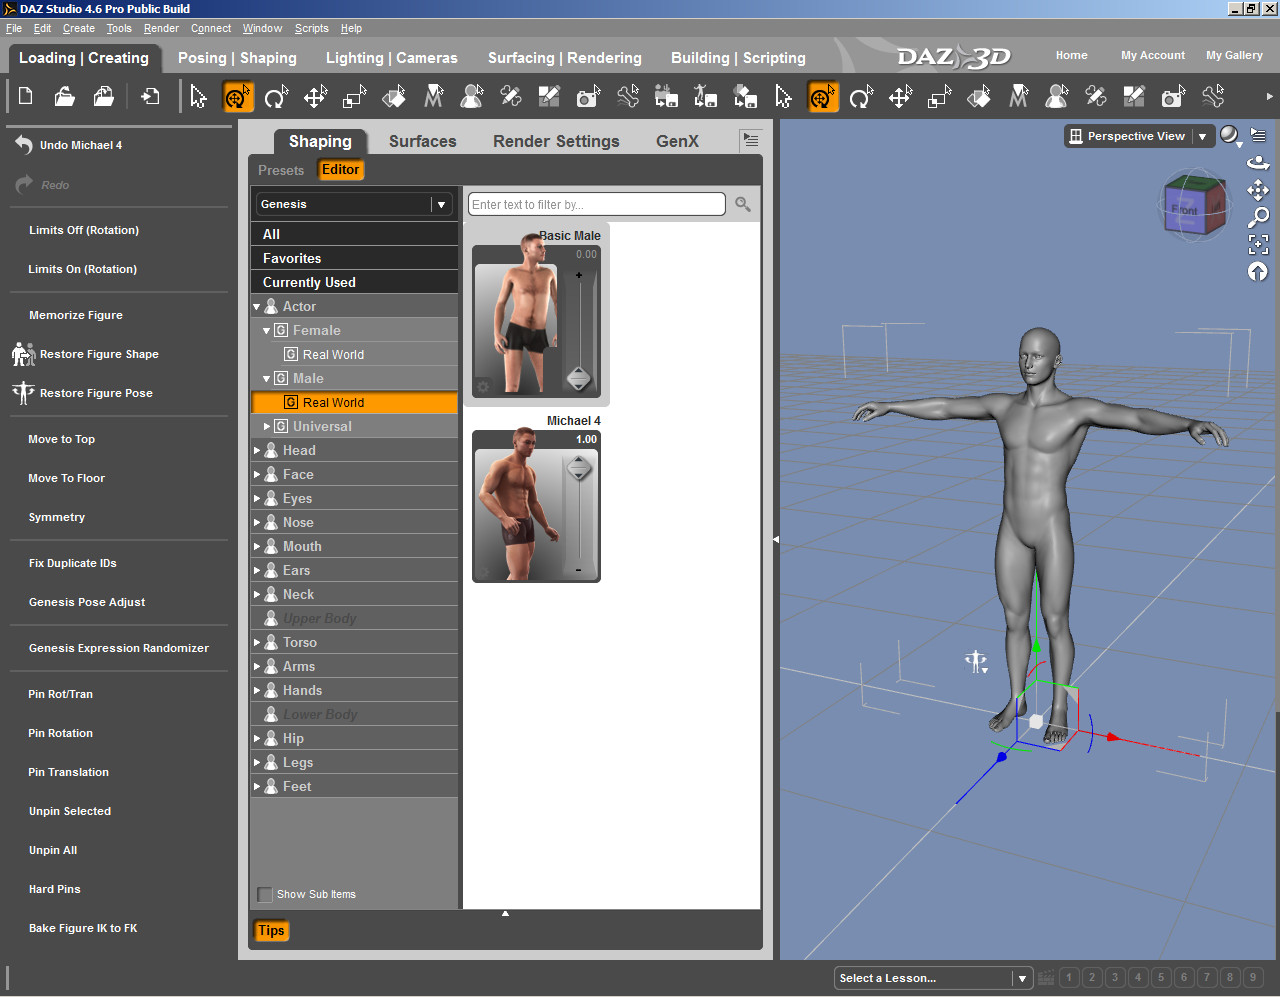The width and height of the screenshot is (1280, 997).
Task: Switch to the Presets page toggle
Action: pos(281,170)
